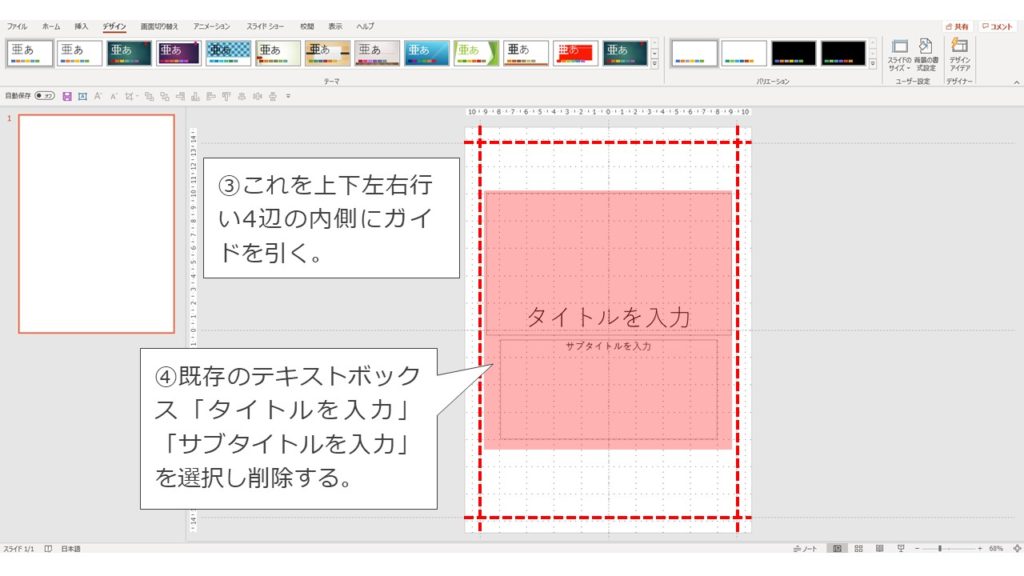Open the ヘルプ tab
This screenshot has height=576, width=1024.
coord(365,27)
